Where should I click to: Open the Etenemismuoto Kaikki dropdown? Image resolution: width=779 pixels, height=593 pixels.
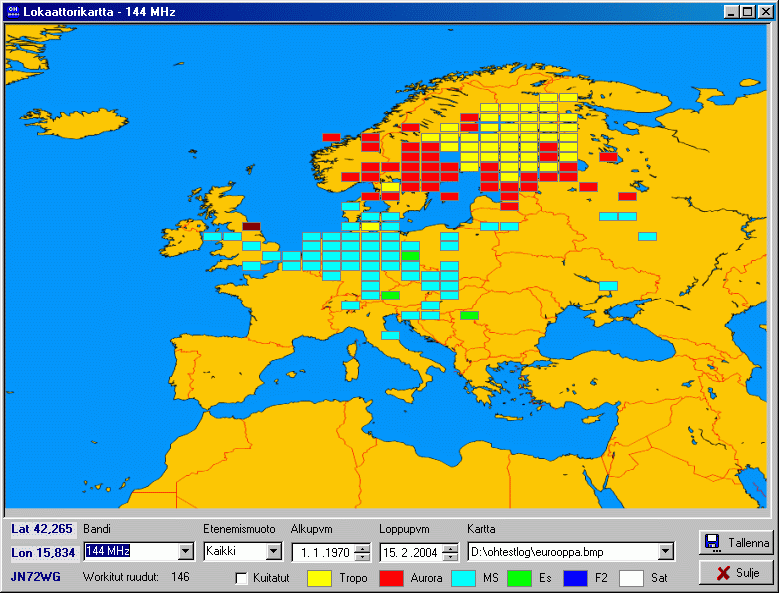coord(274,551)
